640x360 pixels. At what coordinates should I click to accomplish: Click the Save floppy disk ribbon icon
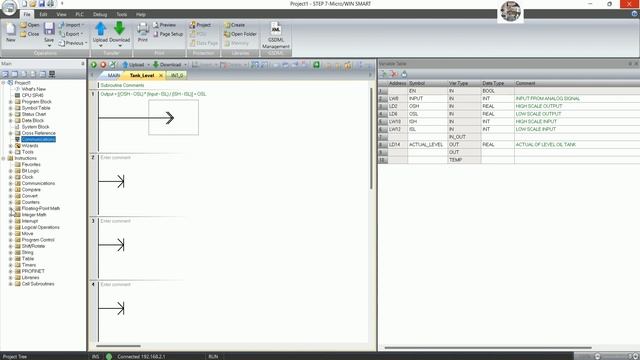click(x=49, y=29)
